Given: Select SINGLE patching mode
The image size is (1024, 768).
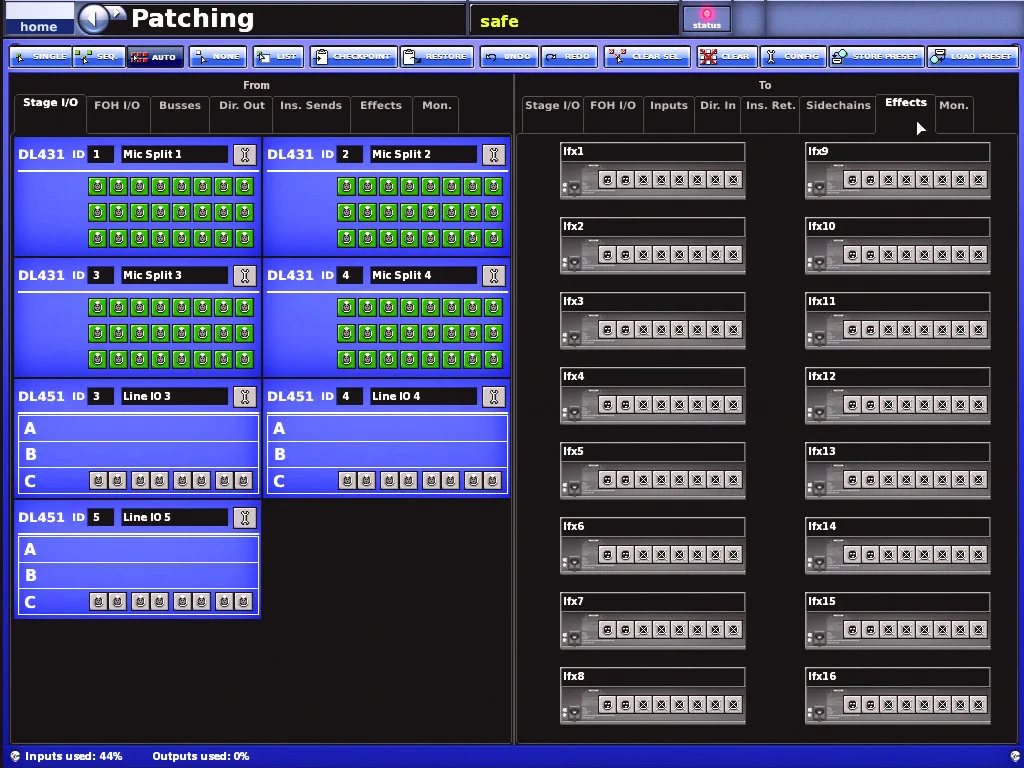Looking at the screenshot, I should (x=40, y=57).
